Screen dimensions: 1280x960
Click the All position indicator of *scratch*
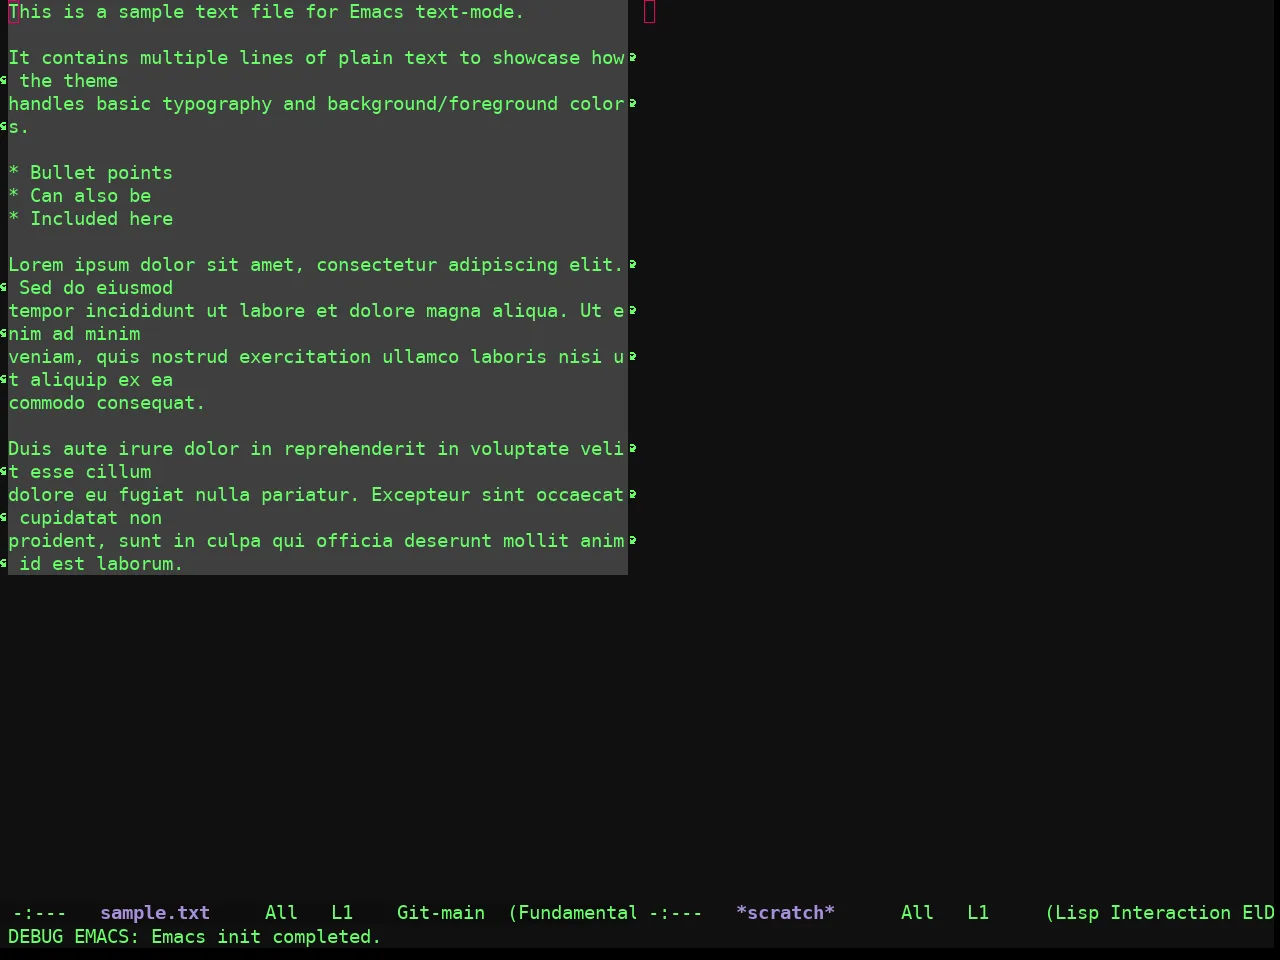917,913
